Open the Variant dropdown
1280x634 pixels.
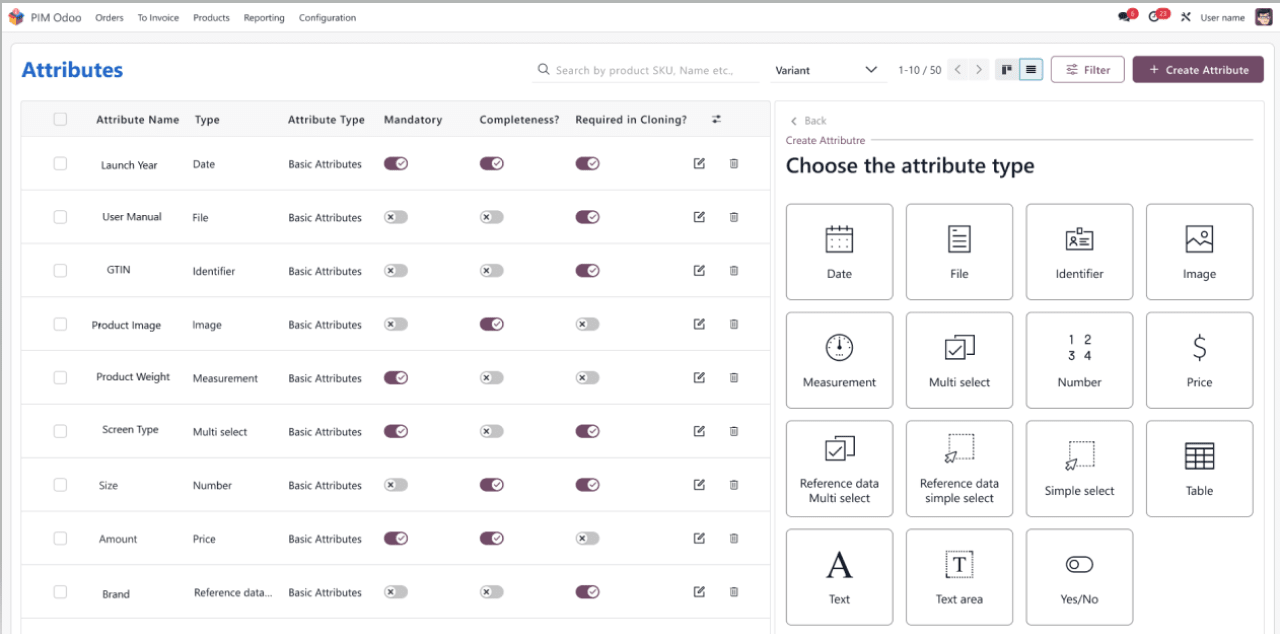(x=826, y=70)
